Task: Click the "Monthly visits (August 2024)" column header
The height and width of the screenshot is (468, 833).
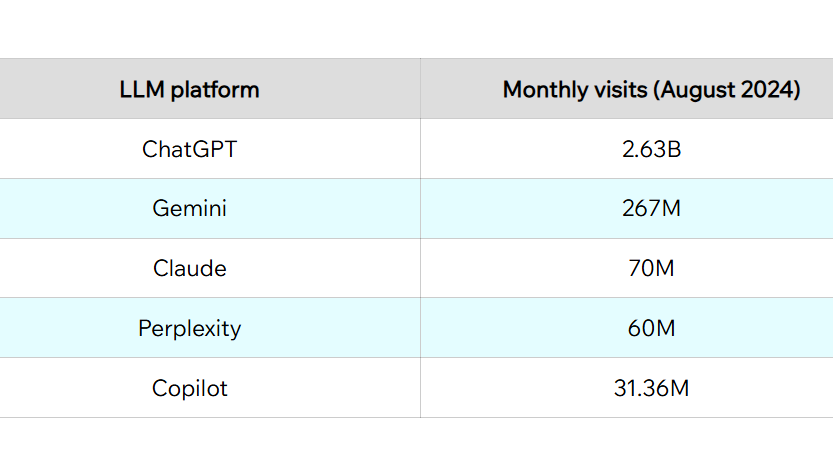Action: 651,90
